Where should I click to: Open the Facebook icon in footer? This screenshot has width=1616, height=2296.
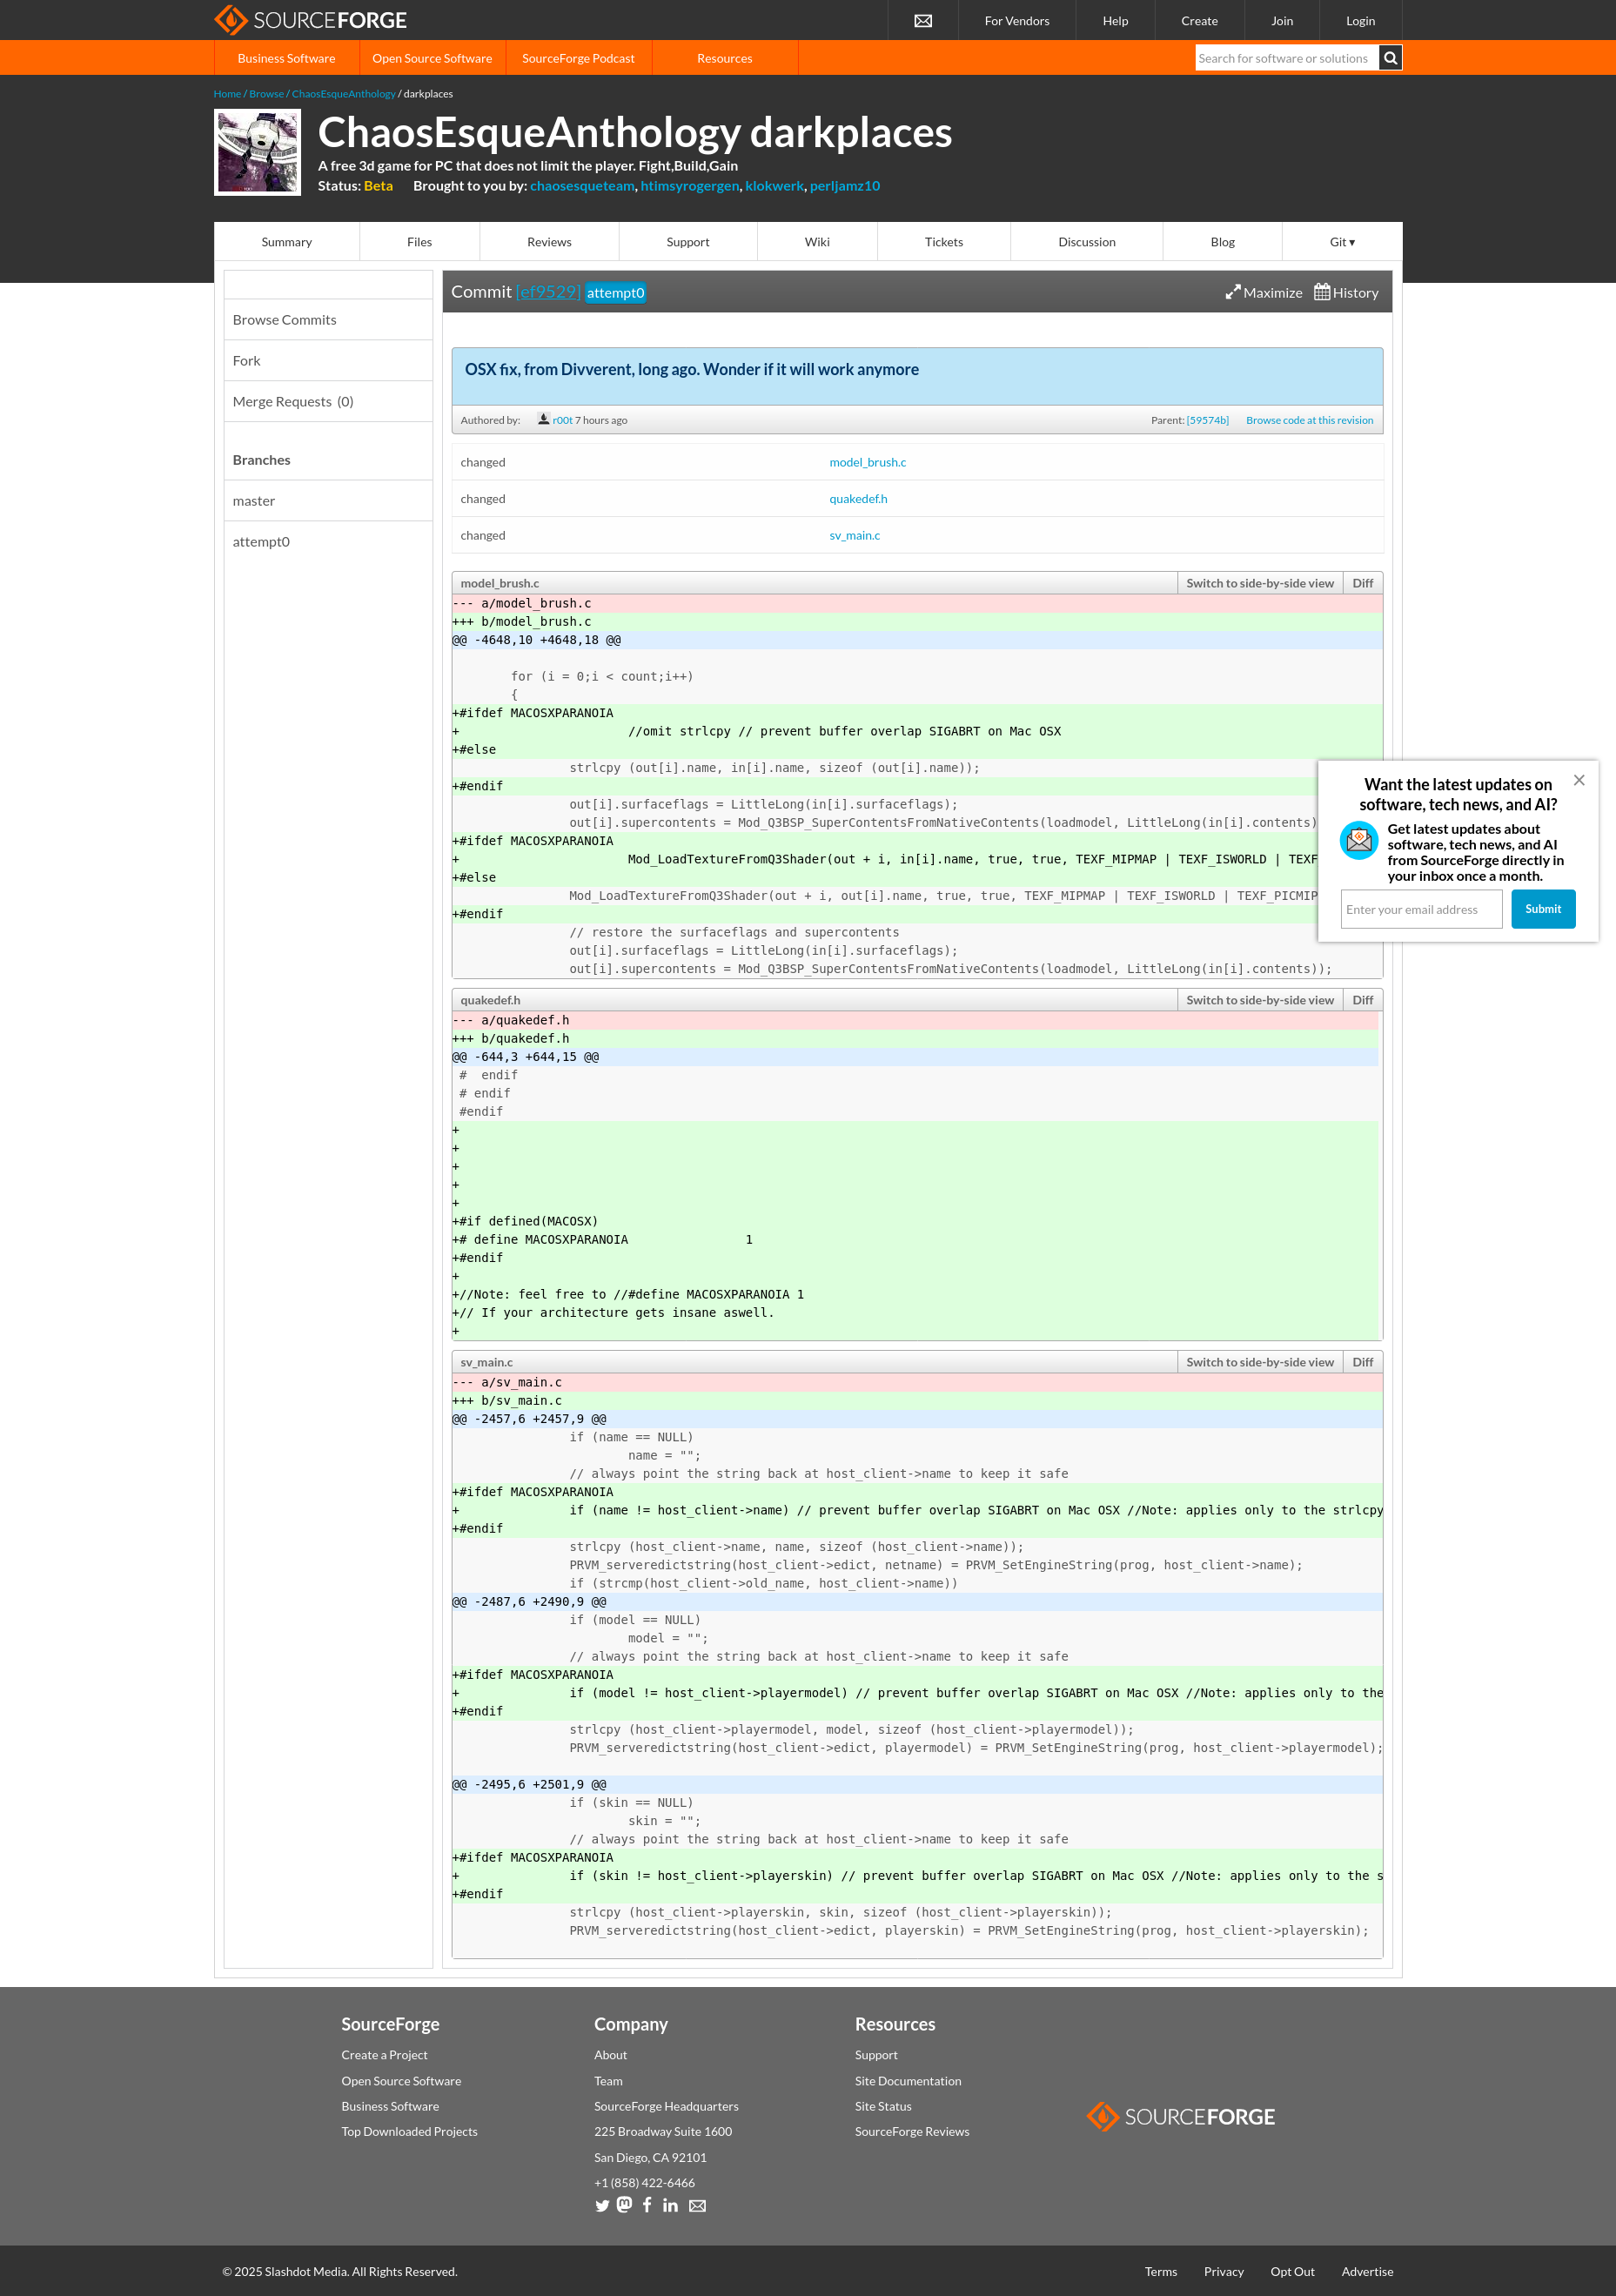647,2205
